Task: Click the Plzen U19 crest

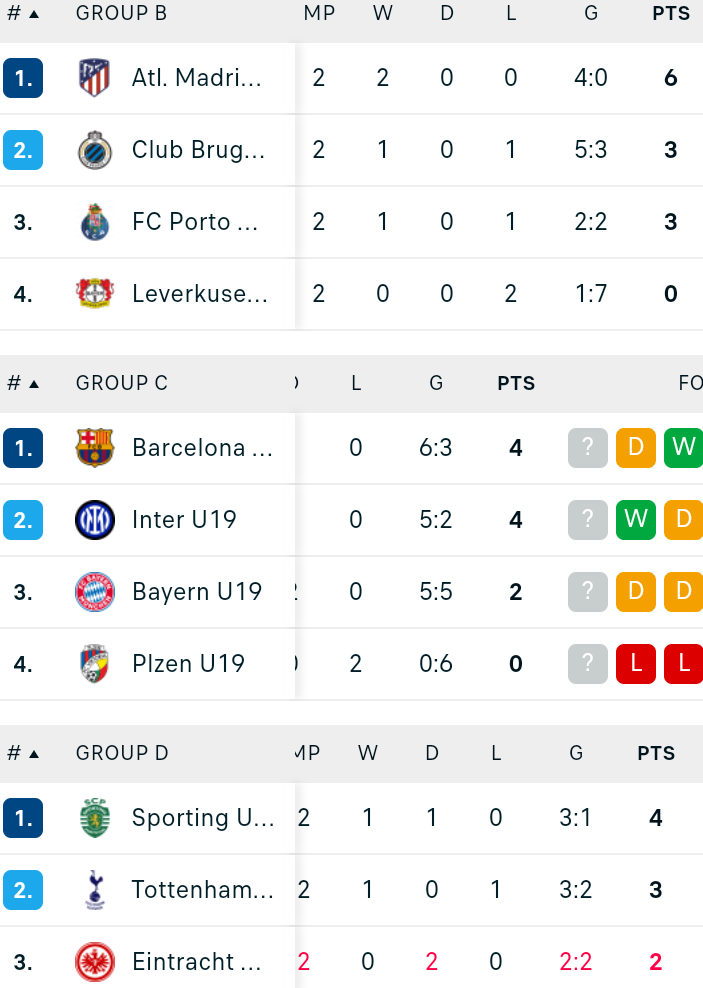Action: tap(94, 663)
